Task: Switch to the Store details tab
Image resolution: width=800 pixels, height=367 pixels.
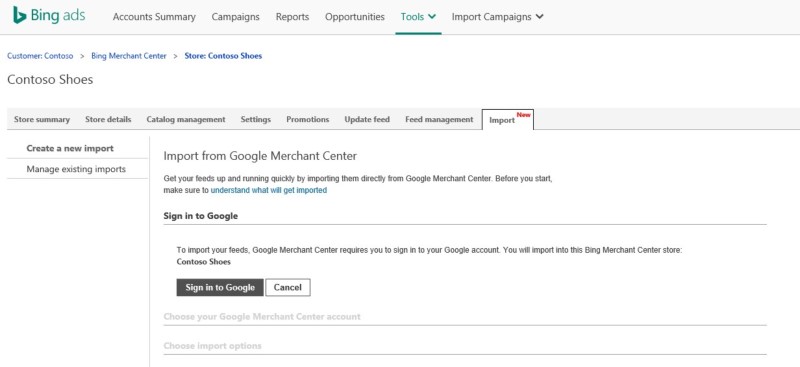Action: coord(108,119)
